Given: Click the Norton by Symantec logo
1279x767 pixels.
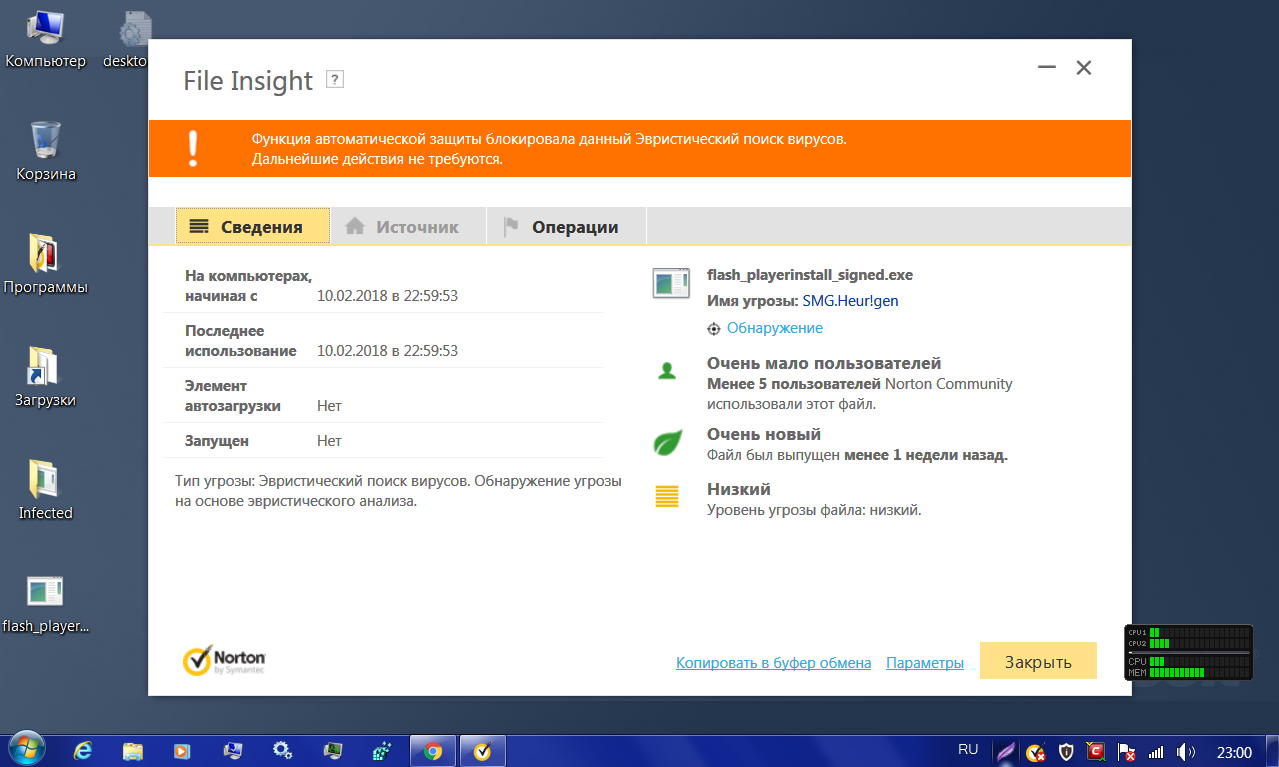Looking at the screenshot, I should tap(224, 660).
